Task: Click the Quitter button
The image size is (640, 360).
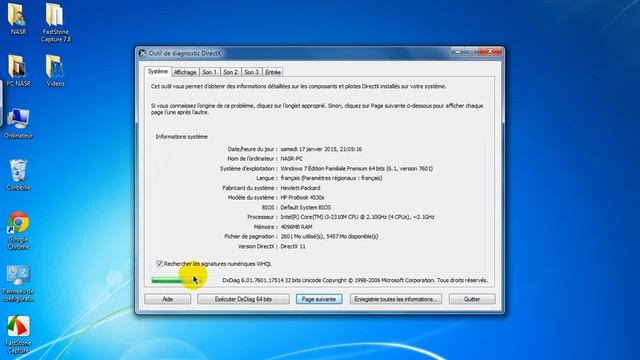Action: pos(472,299)
